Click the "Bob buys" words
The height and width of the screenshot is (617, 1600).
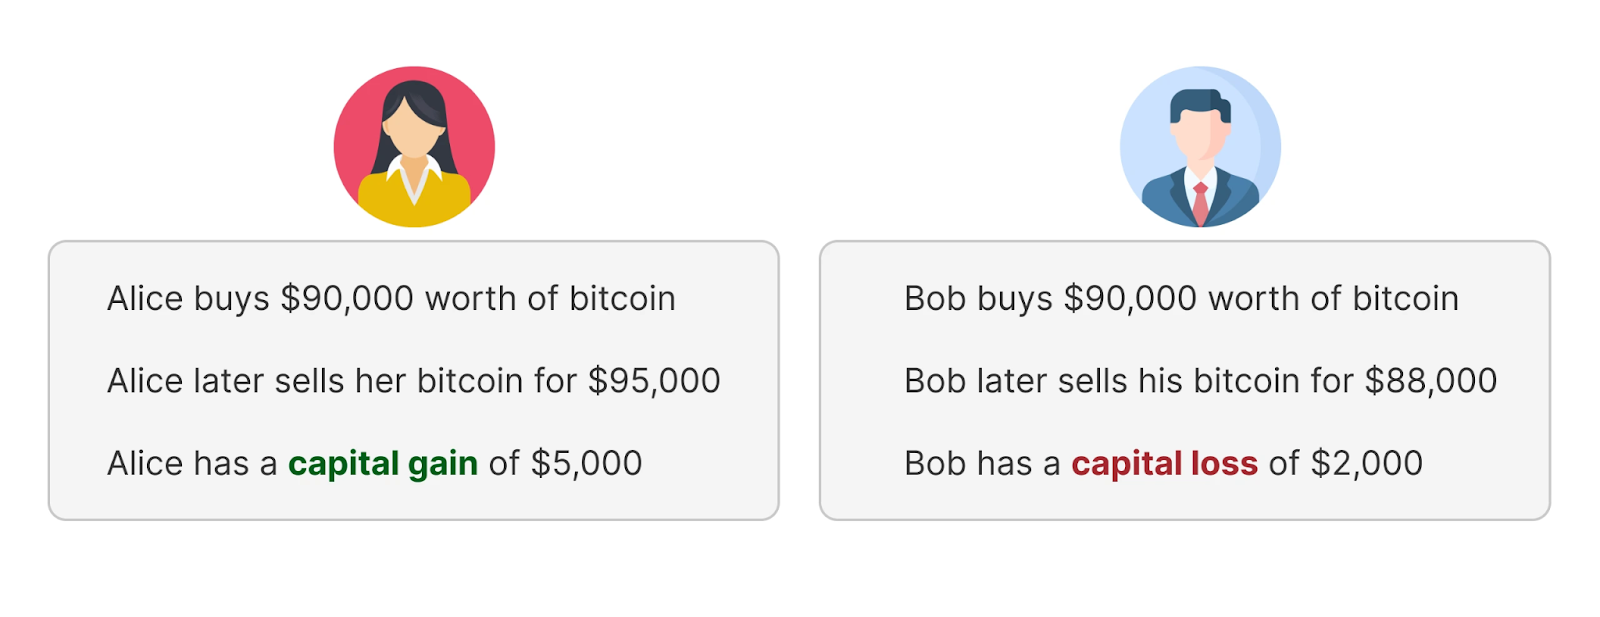pyautogui.click(x=978, y=298)
